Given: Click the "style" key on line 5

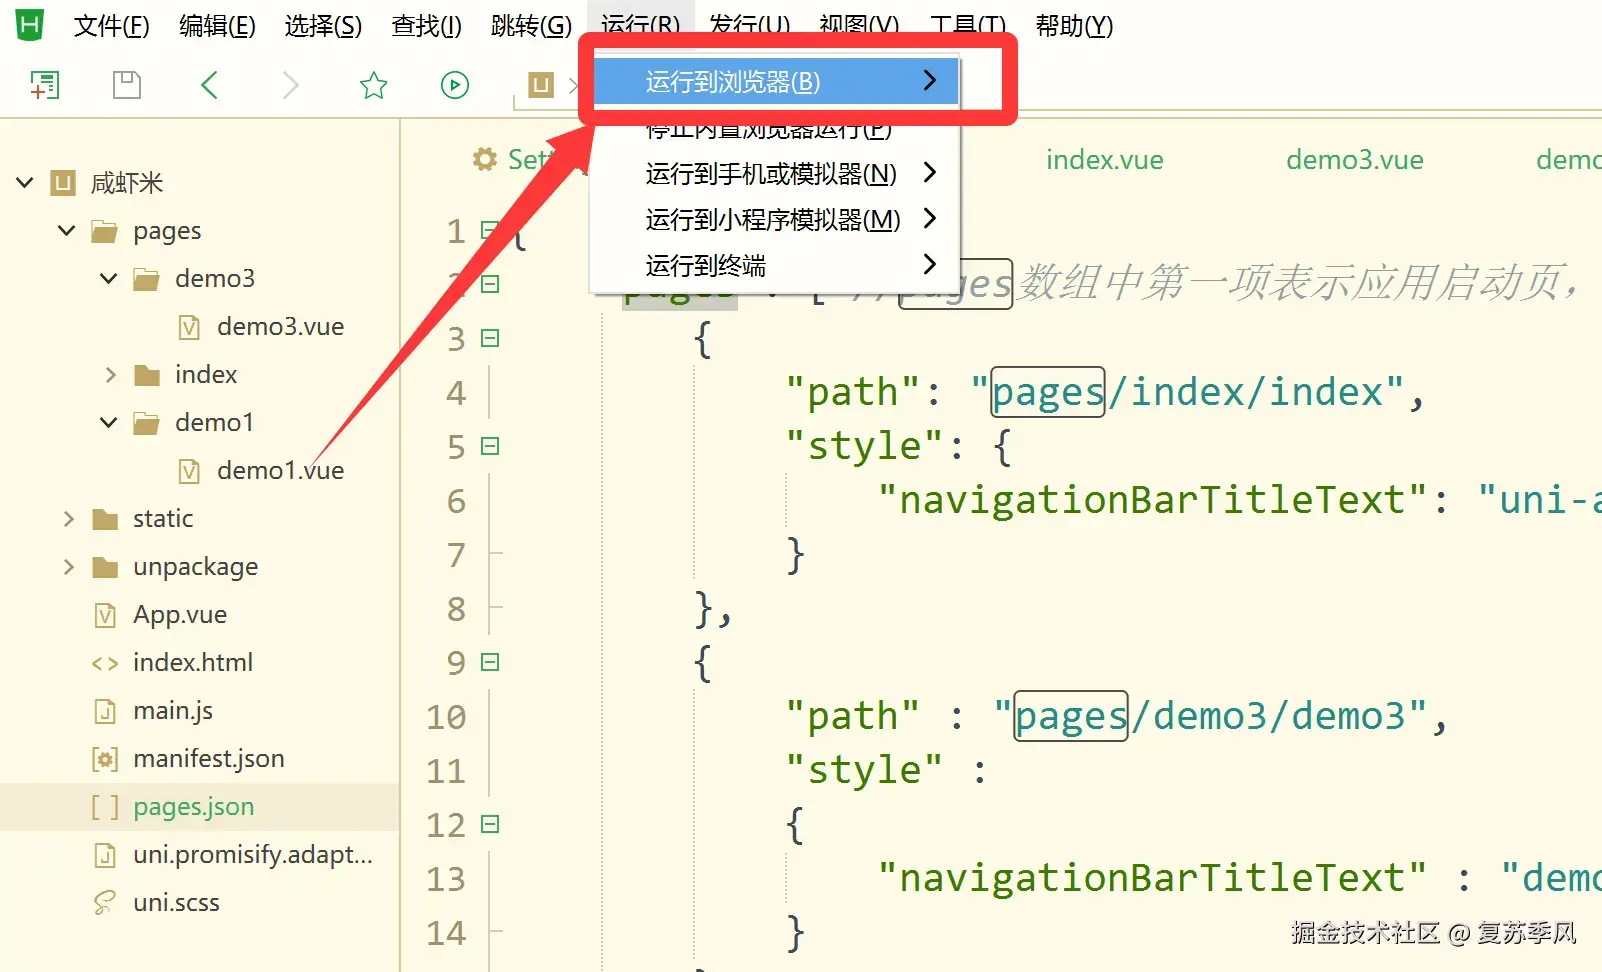Looking at the screenshot, I should [x=864, y=446].
